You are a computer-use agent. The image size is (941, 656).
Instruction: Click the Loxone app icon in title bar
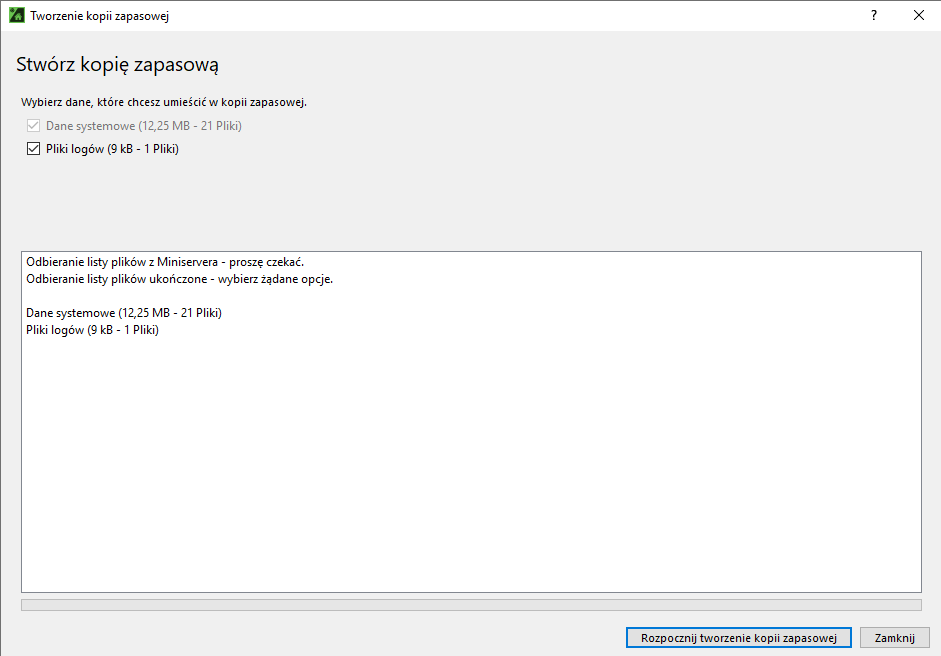pyautogui.click(x=16, y=16)
